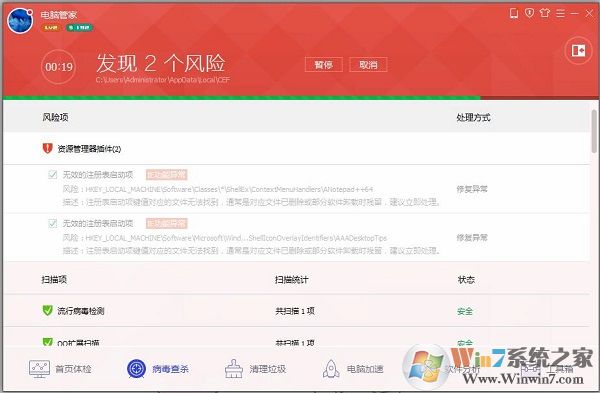Click the 发现 2 个风险 heading
The height and width of the screenshot is (393, 600).
[161, 63]
